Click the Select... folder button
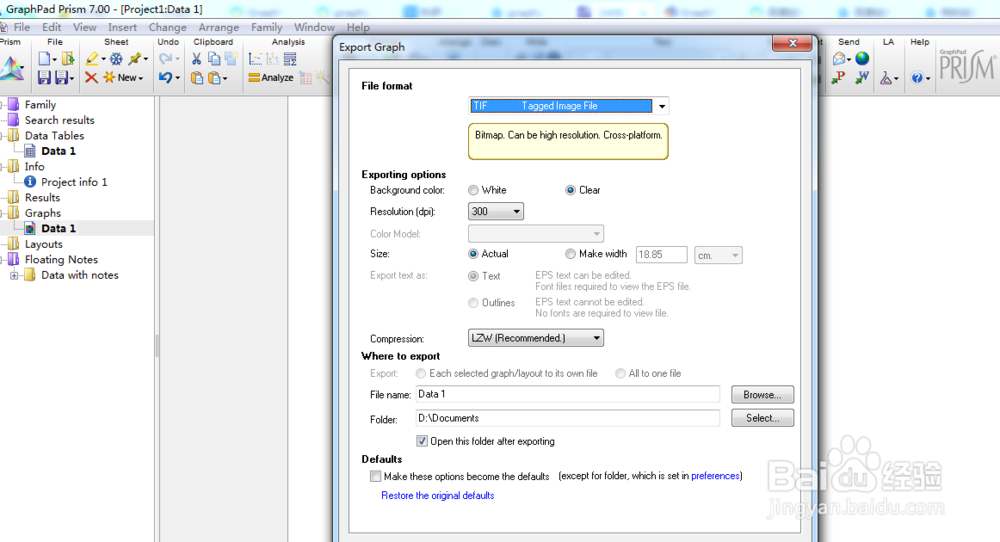This screenshot has height=542, width=1000. 762,418
